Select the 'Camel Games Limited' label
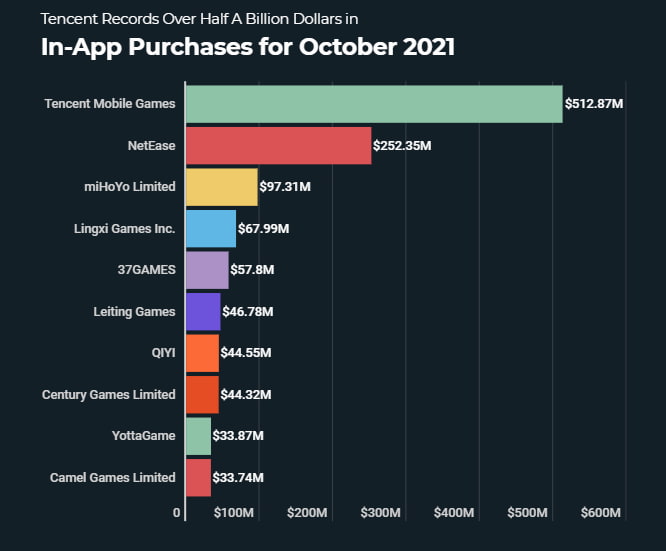Image resolution: width=666 pixels, height=551 pixels. [x=113, y=478]
